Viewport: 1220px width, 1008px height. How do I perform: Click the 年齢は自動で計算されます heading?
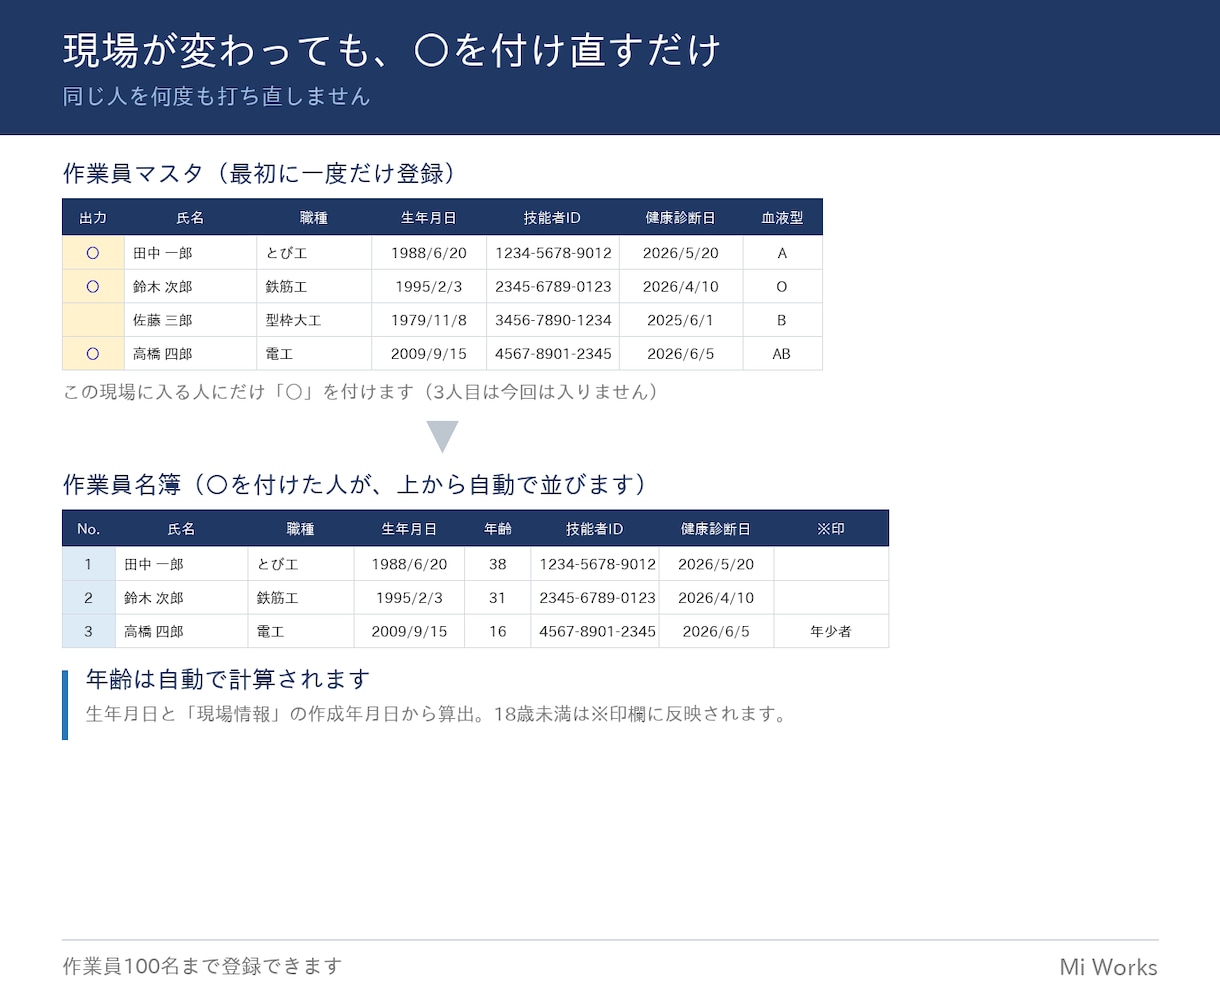coord(228,679)
